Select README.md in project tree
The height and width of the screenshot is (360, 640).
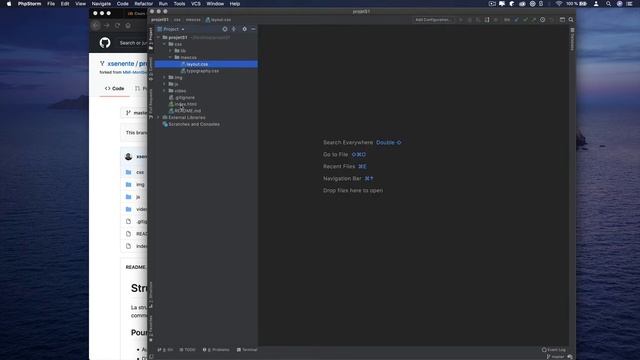[x=187, y=111]
